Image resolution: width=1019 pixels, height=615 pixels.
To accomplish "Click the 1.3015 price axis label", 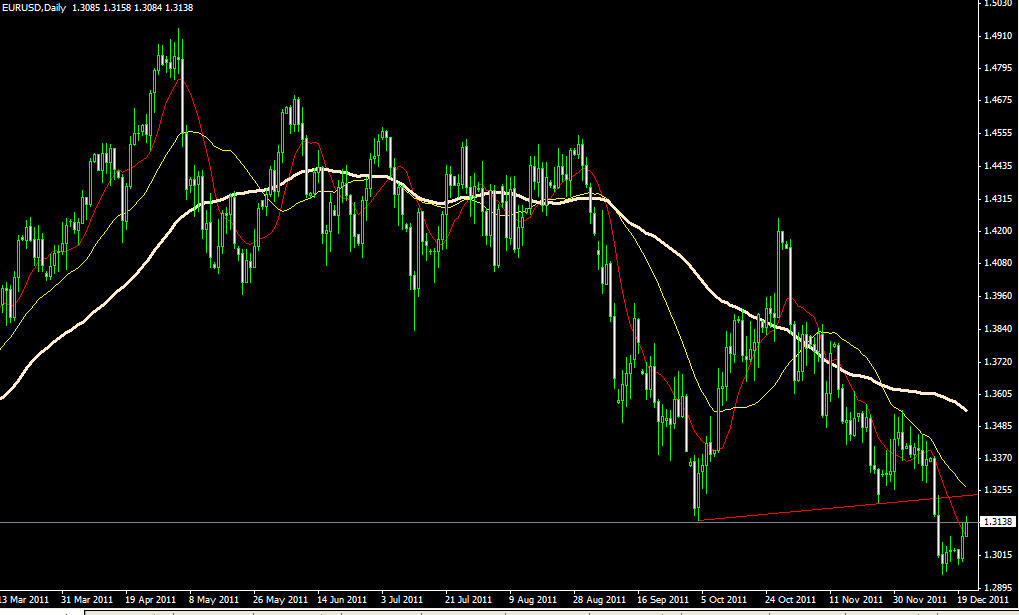I will point(998,555).
